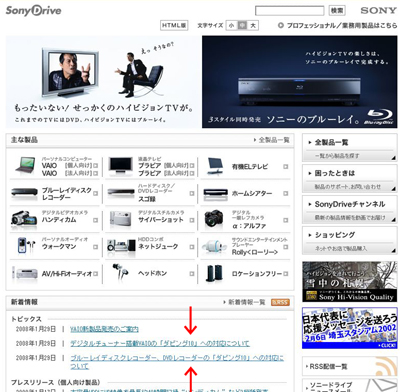Click the orange RSS badge
The height and width of the screenshot is (392, 400).
tap(280, 302)
